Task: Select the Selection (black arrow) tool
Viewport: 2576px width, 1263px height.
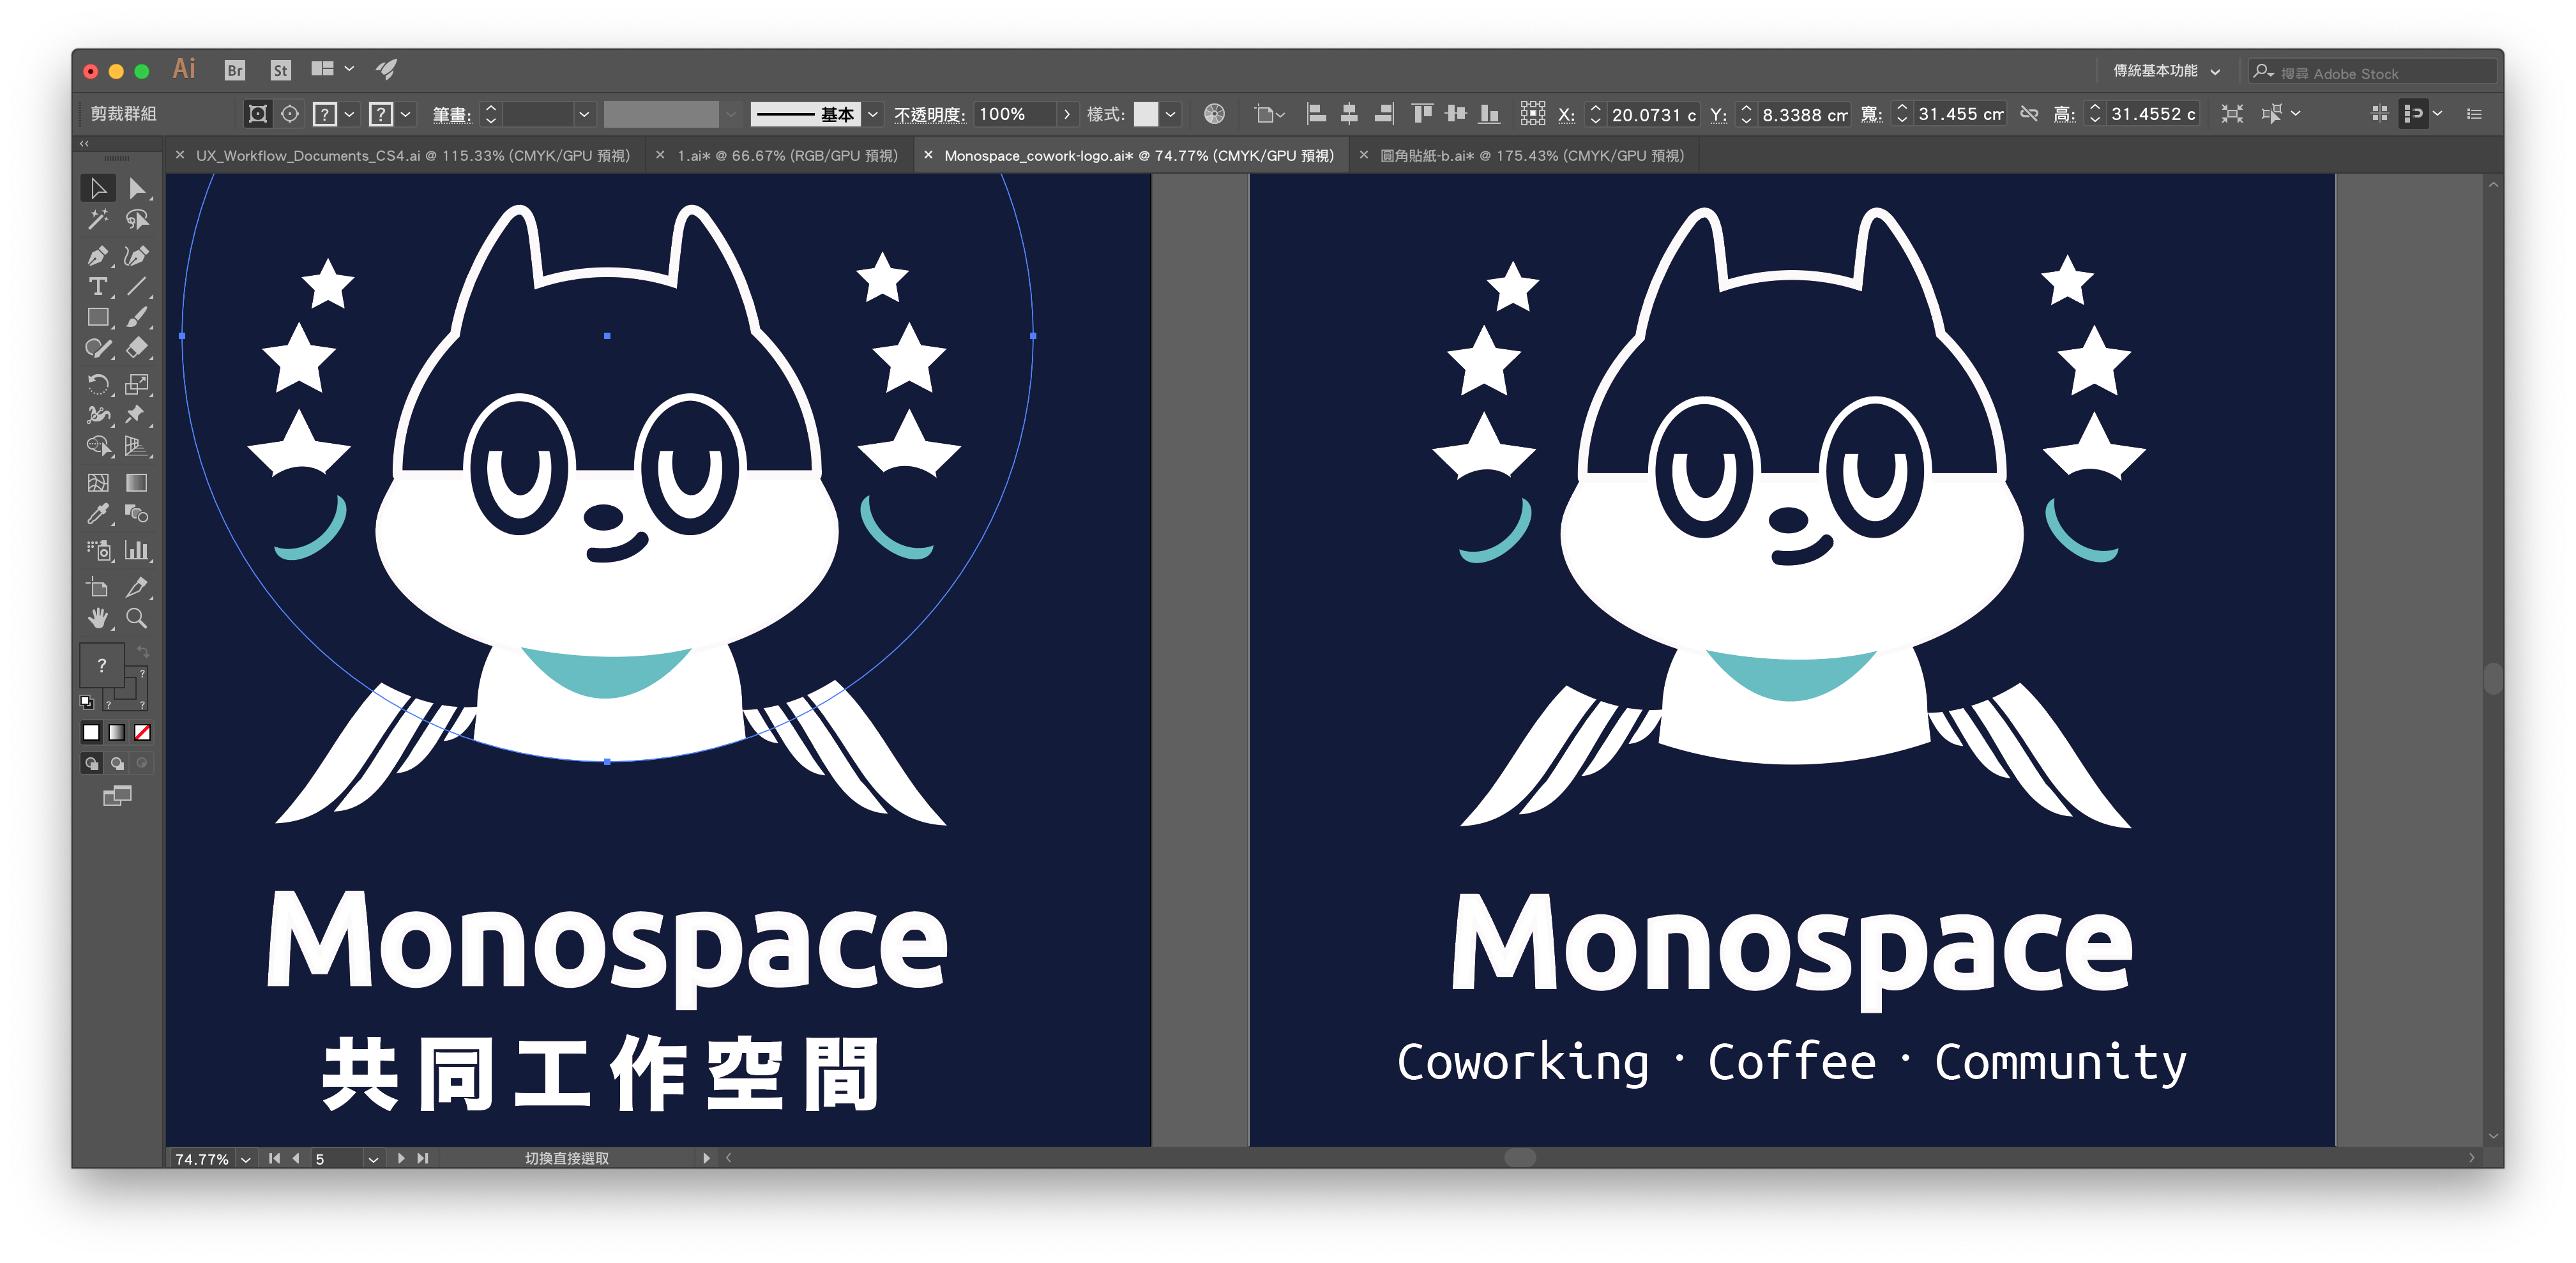Action: point(98,188)
